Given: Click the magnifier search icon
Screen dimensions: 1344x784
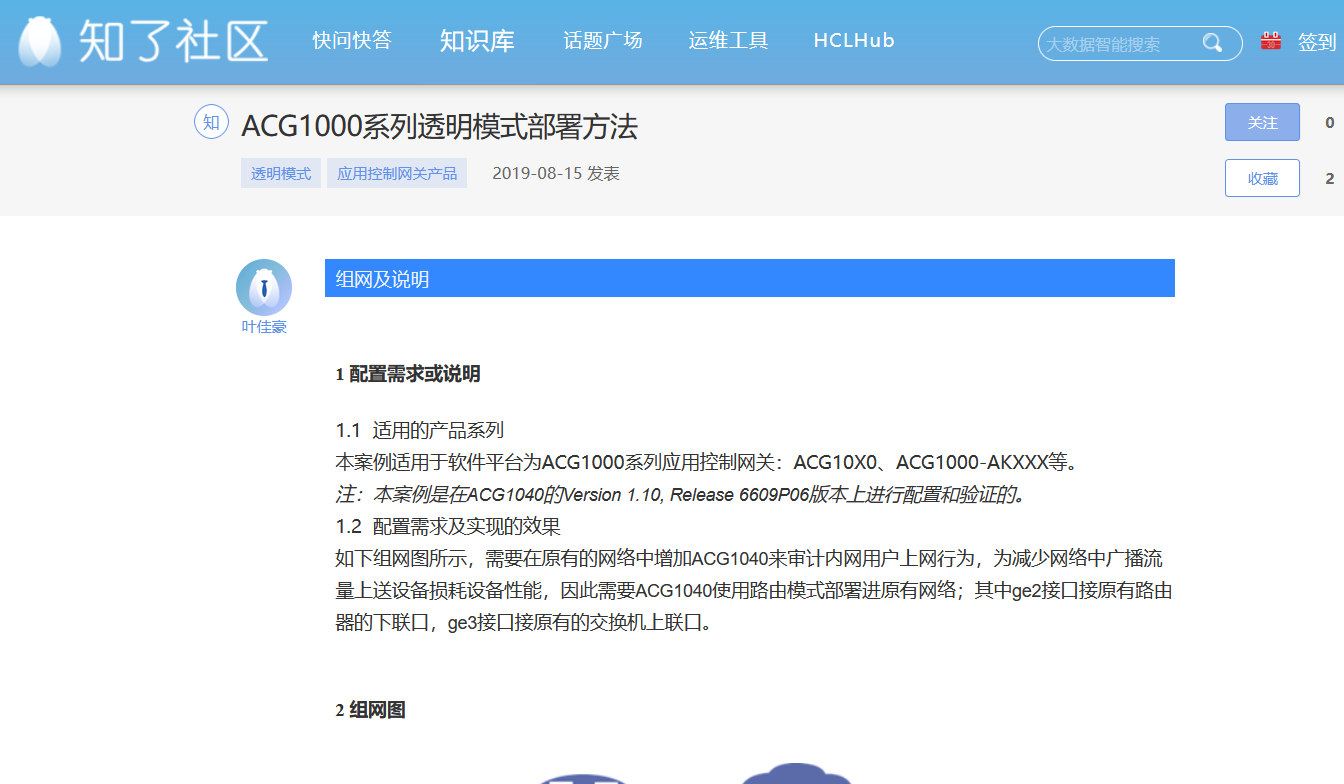Looking at the screenshot, I should pyautogui.click(x=1212, y=43).
